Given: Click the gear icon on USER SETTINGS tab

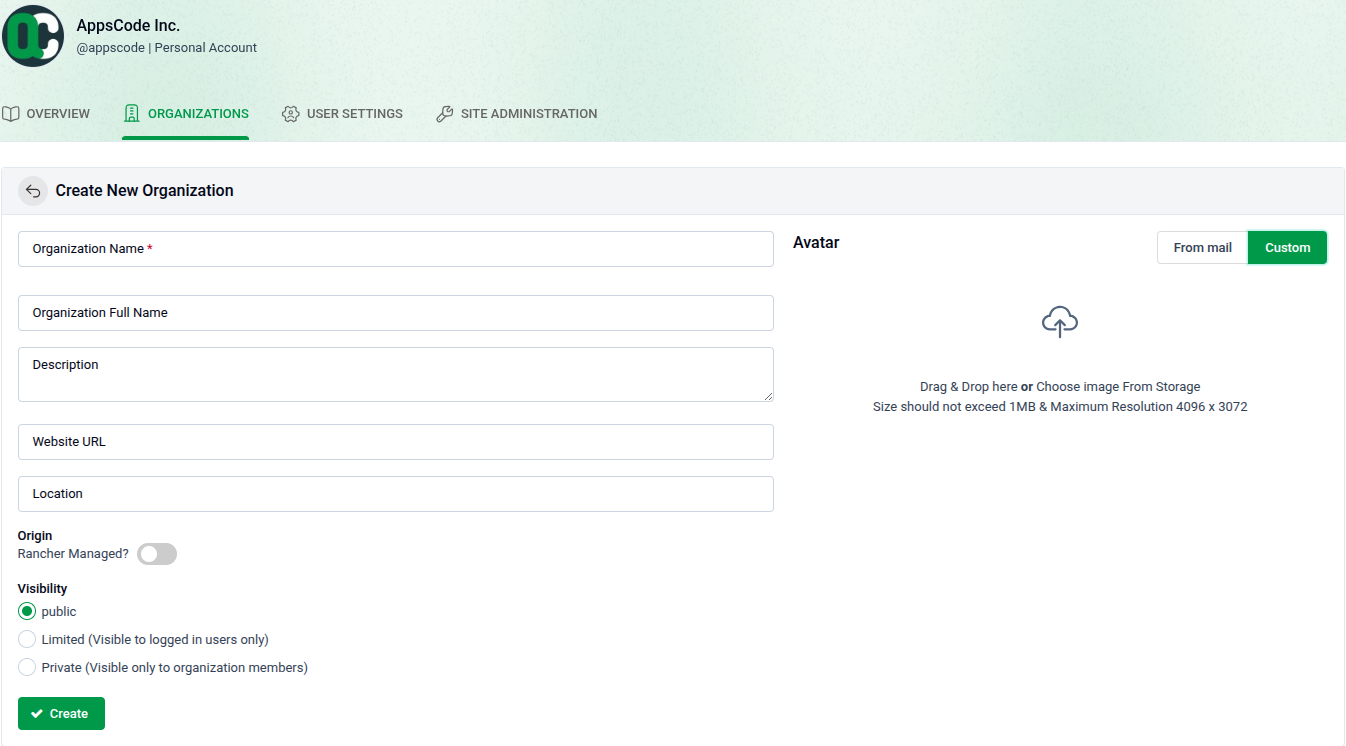Looking at the screenshot, I should click(290, 113).
